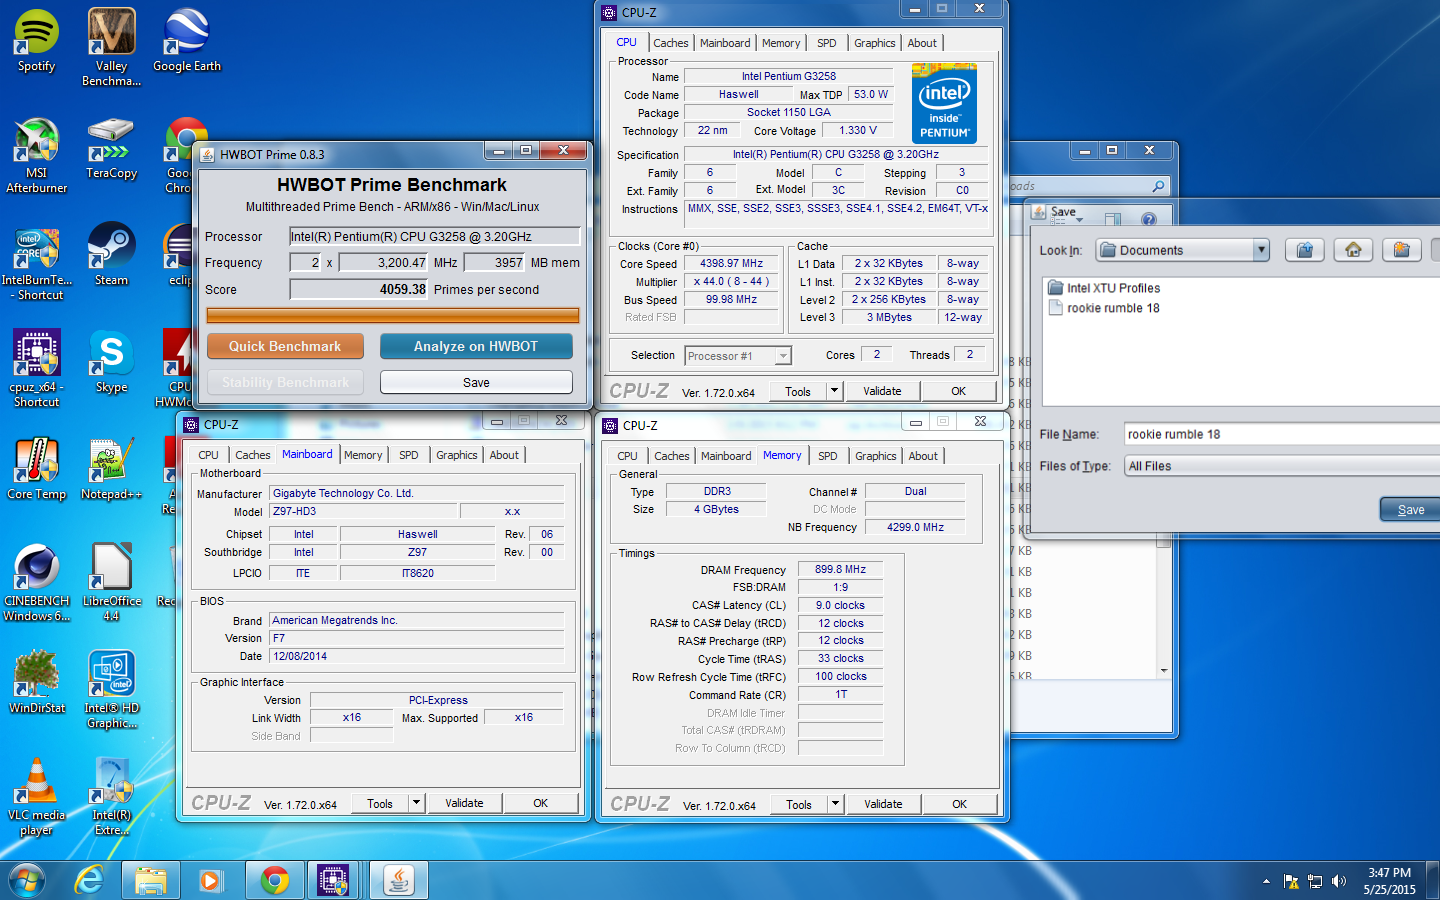Click the Z97-HD3 model field
This screenshot has width=1440, height=900.
[x=364, y=511]
